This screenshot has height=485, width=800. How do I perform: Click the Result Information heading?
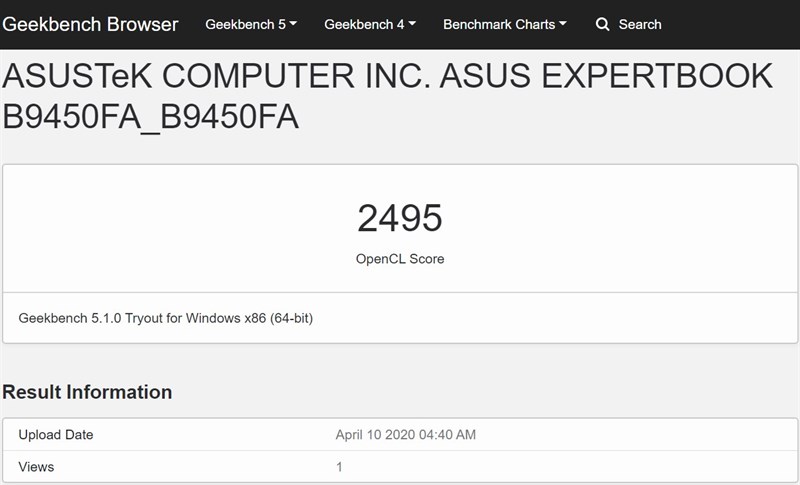(87, 392)
